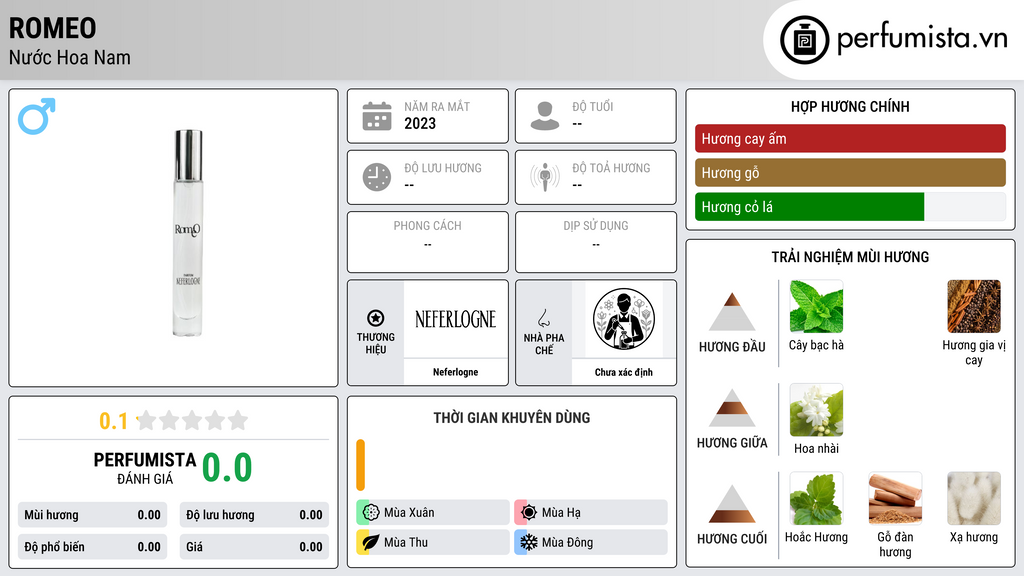Click the Hương giữa pyramid icon
This screenshot has width=1024, height=576.
[x=732, y=408]
